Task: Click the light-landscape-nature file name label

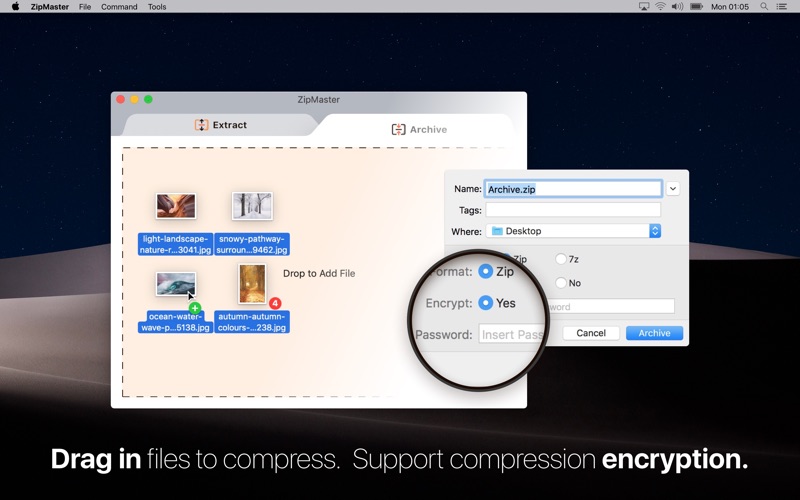Action: tap(175, 244)
